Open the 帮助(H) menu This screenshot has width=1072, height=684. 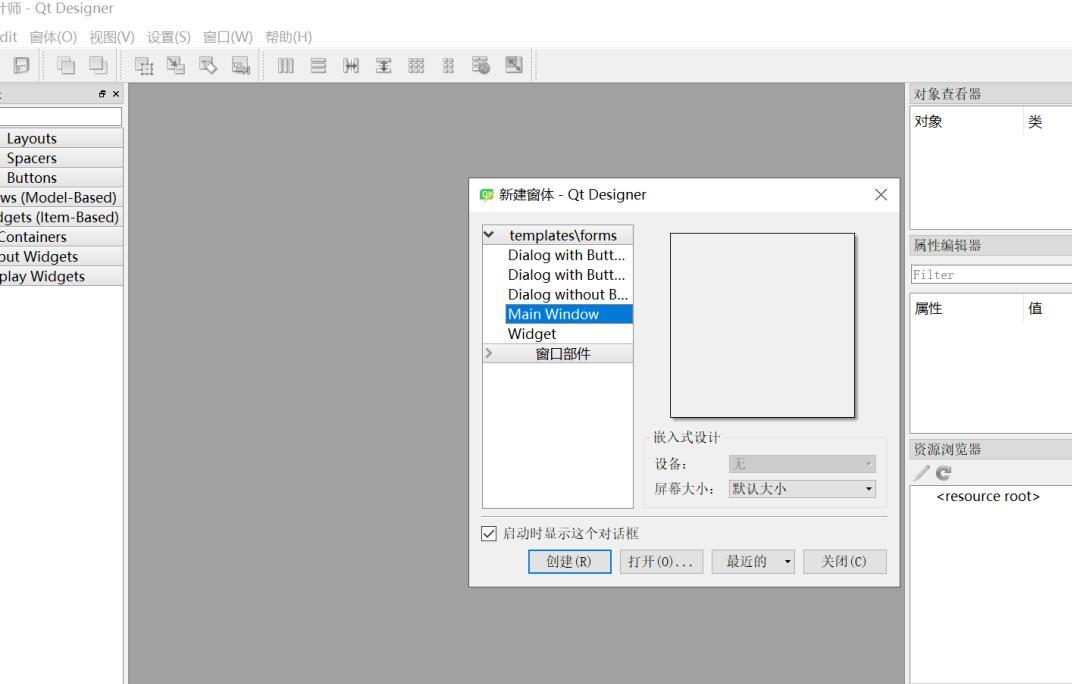coord(288,37)
